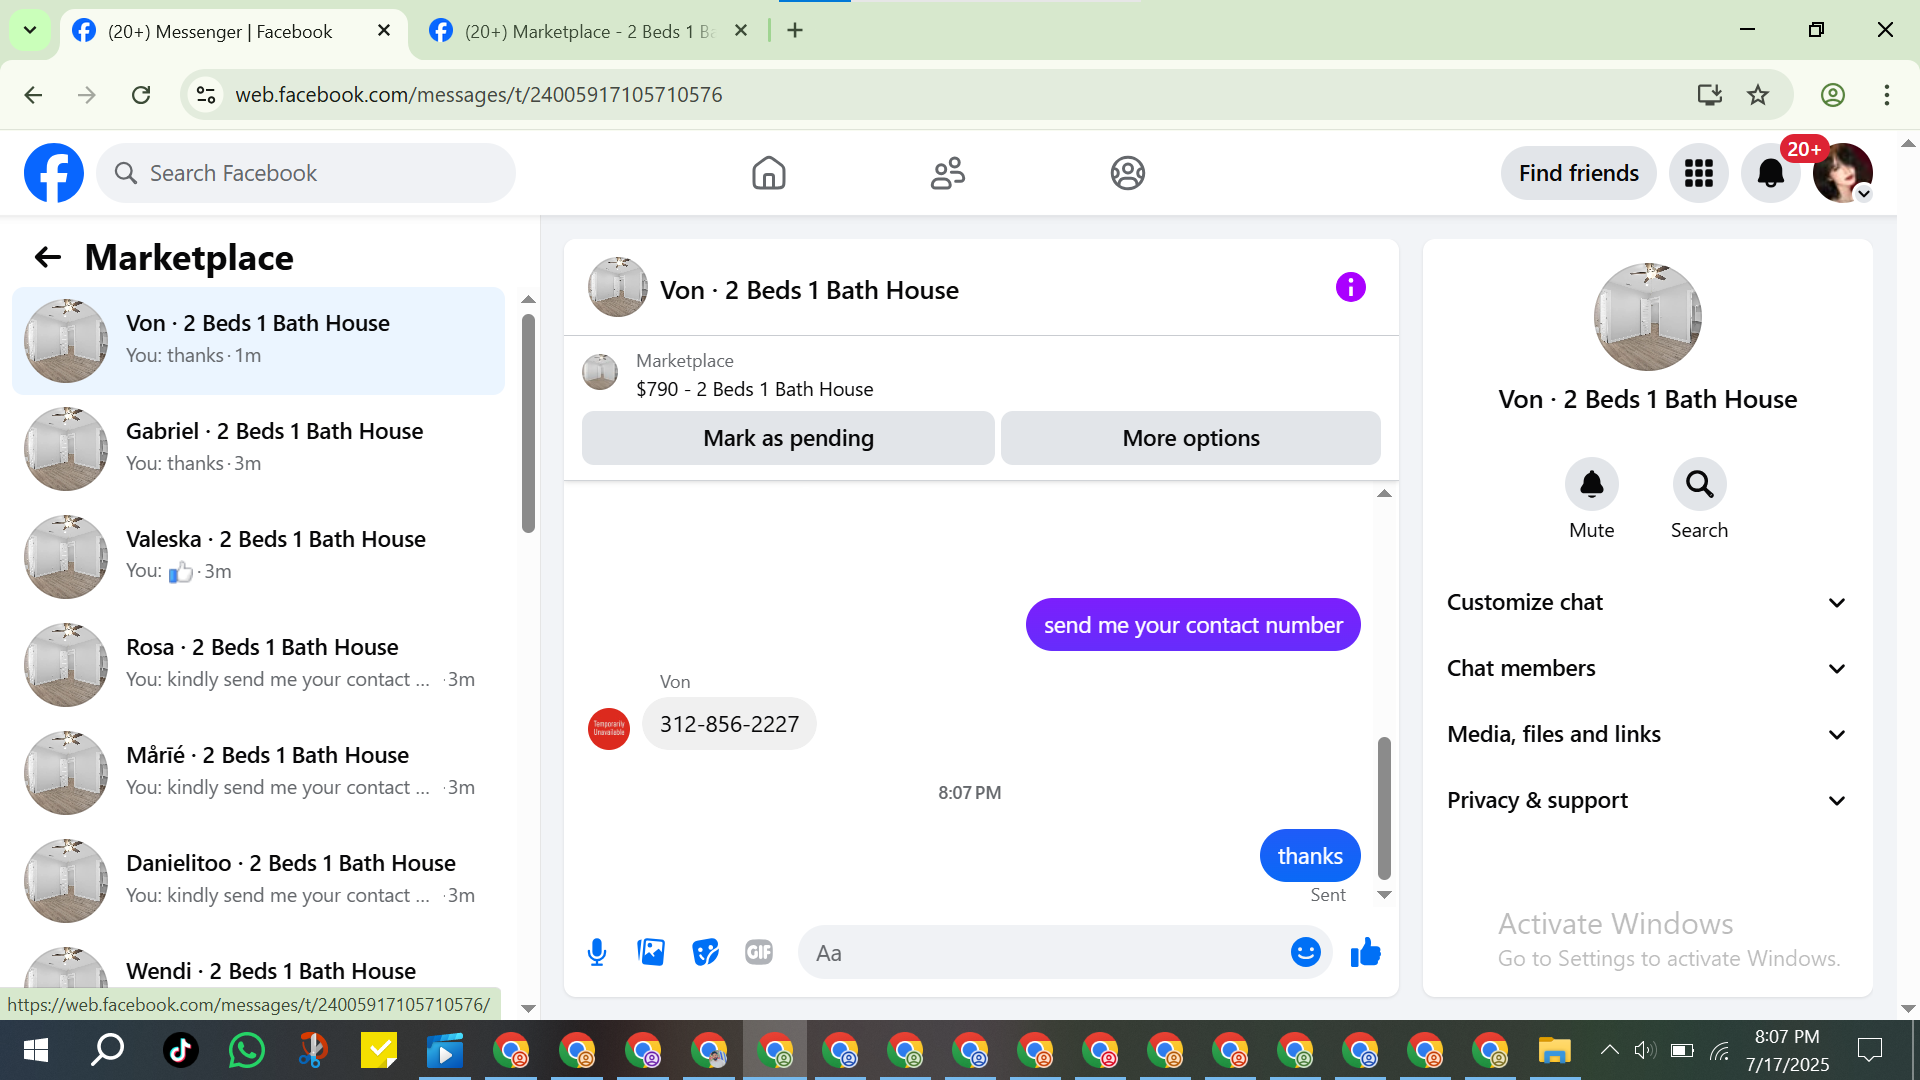Switch to the Marketplace browser tab

coord(590,31)
